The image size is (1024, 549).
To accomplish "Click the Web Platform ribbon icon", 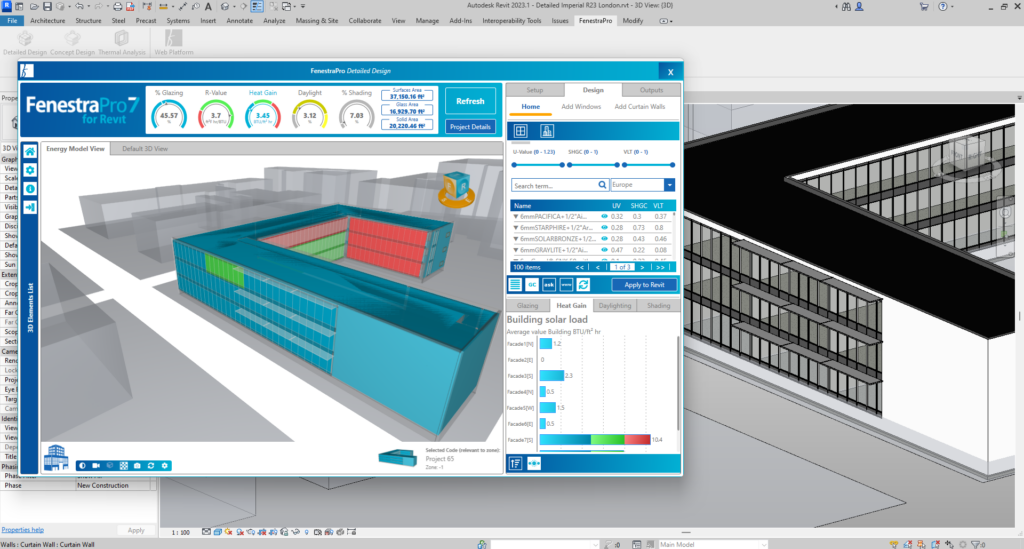I will pyautogui.click(x=173, y=39).
